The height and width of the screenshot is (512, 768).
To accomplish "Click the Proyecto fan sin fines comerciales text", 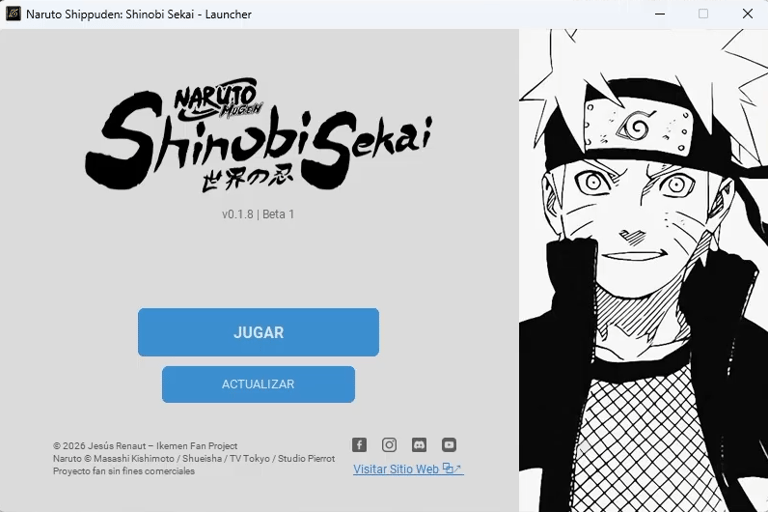I will tap(124, 471).
